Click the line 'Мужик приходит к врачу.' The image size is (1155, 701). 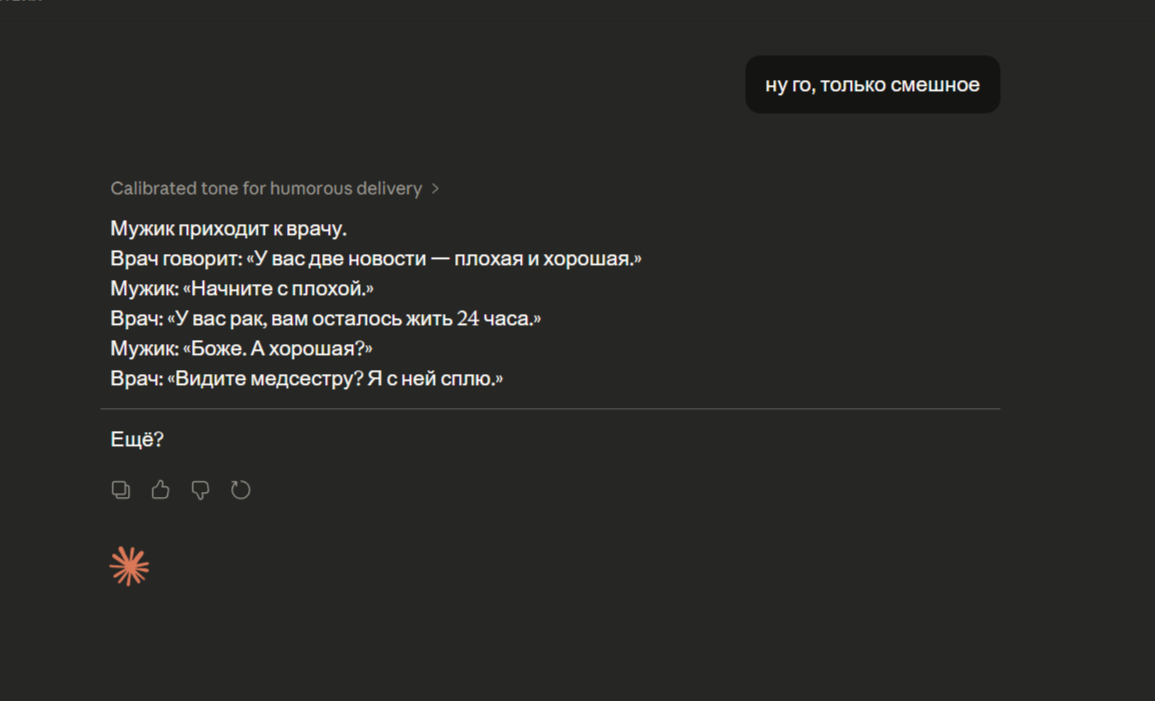coord(228,229)
